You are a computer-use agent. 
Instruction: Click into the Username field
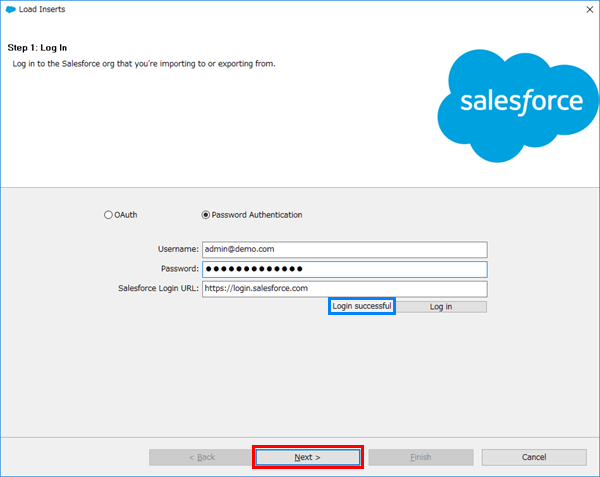[345, 249]
